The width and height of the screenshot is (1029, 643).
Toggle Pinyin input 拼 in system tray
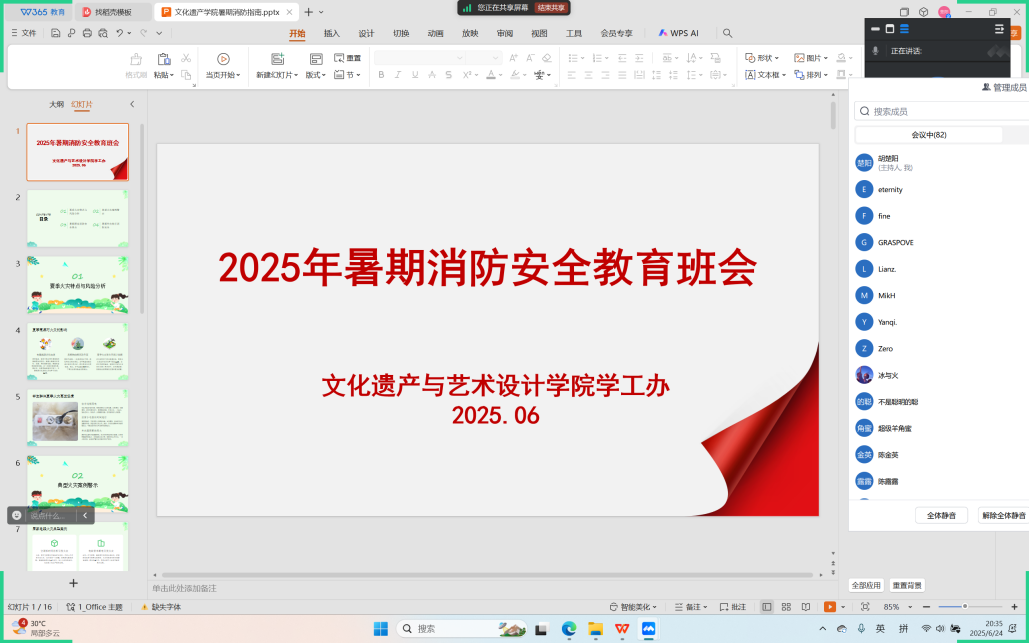pyautogui.click(x=904, y=629)
